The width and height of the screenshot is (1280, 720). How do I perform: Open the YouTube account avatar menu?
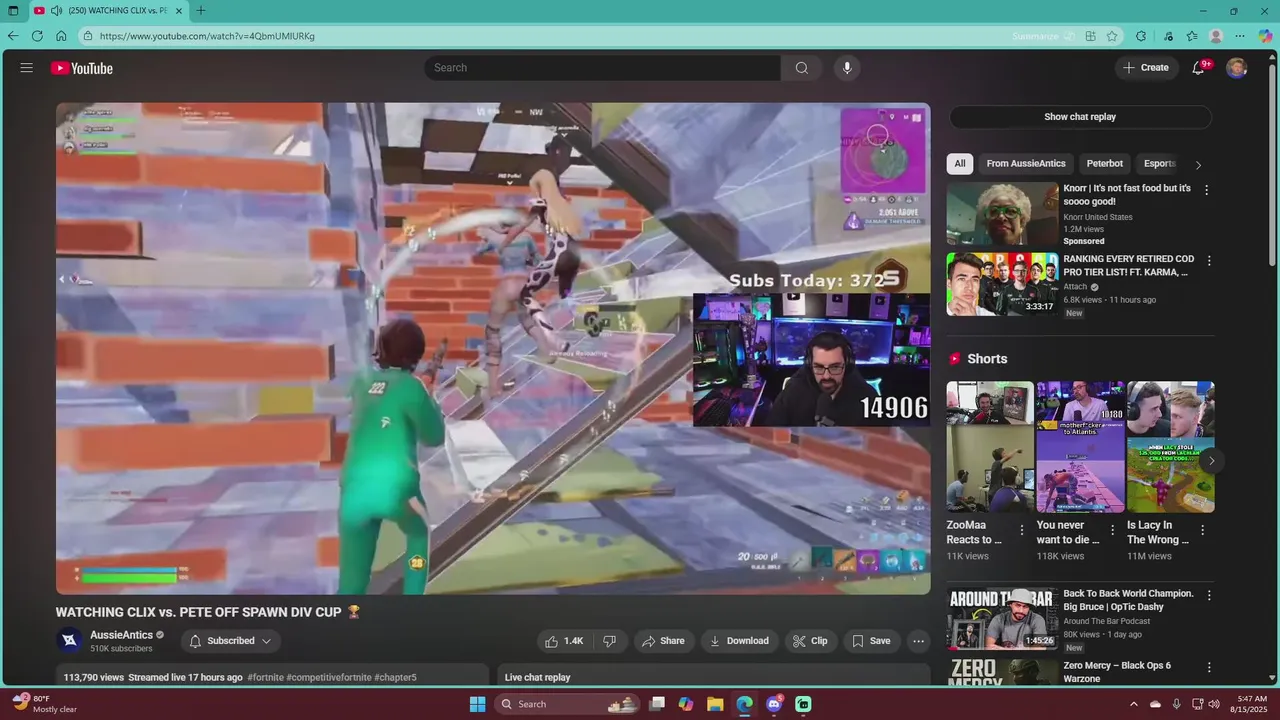coord(1237,68)
